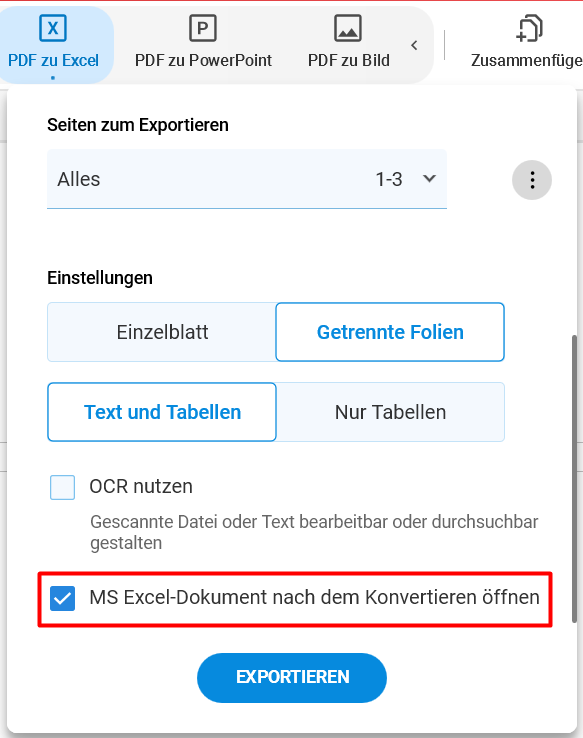Expand the page range dropdown arrow
Screen dimensions: 583x738
pos(429,179)
